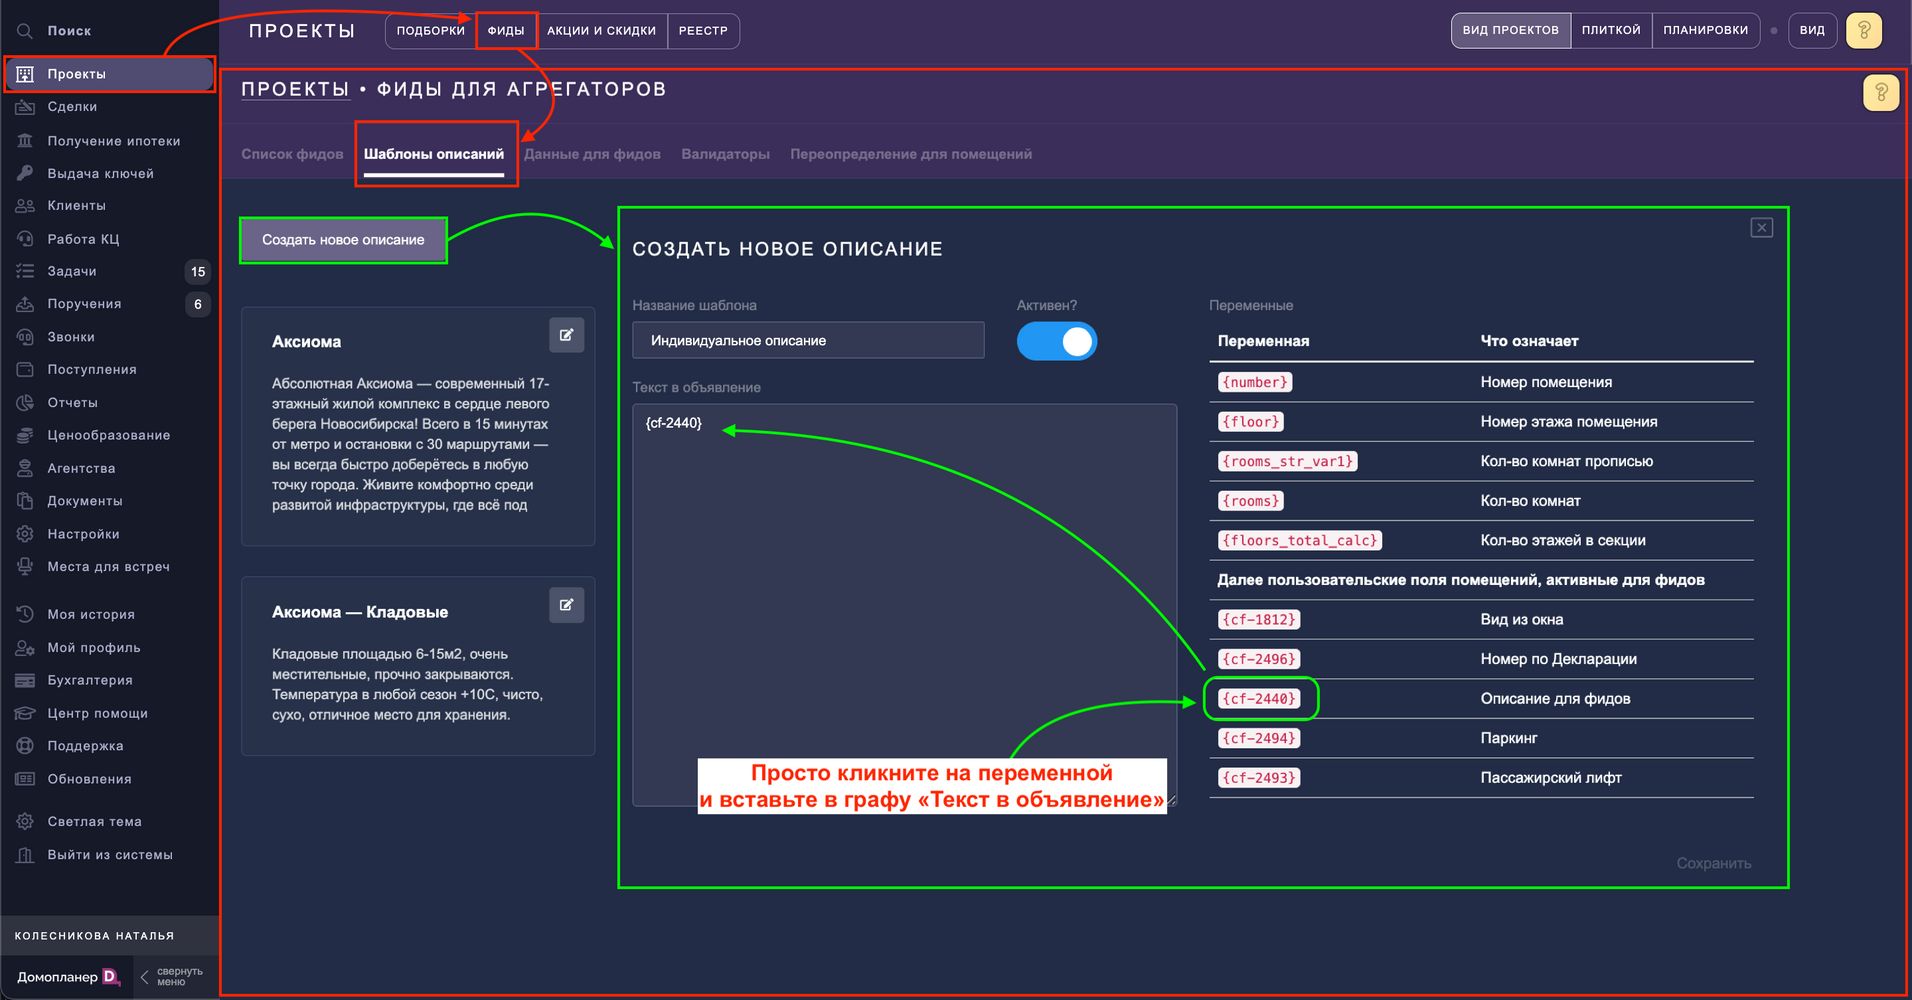The width and height of the screenshot is (1912, 1000).
Task: Click the Сохранить button
Action: pos(1713,863)
